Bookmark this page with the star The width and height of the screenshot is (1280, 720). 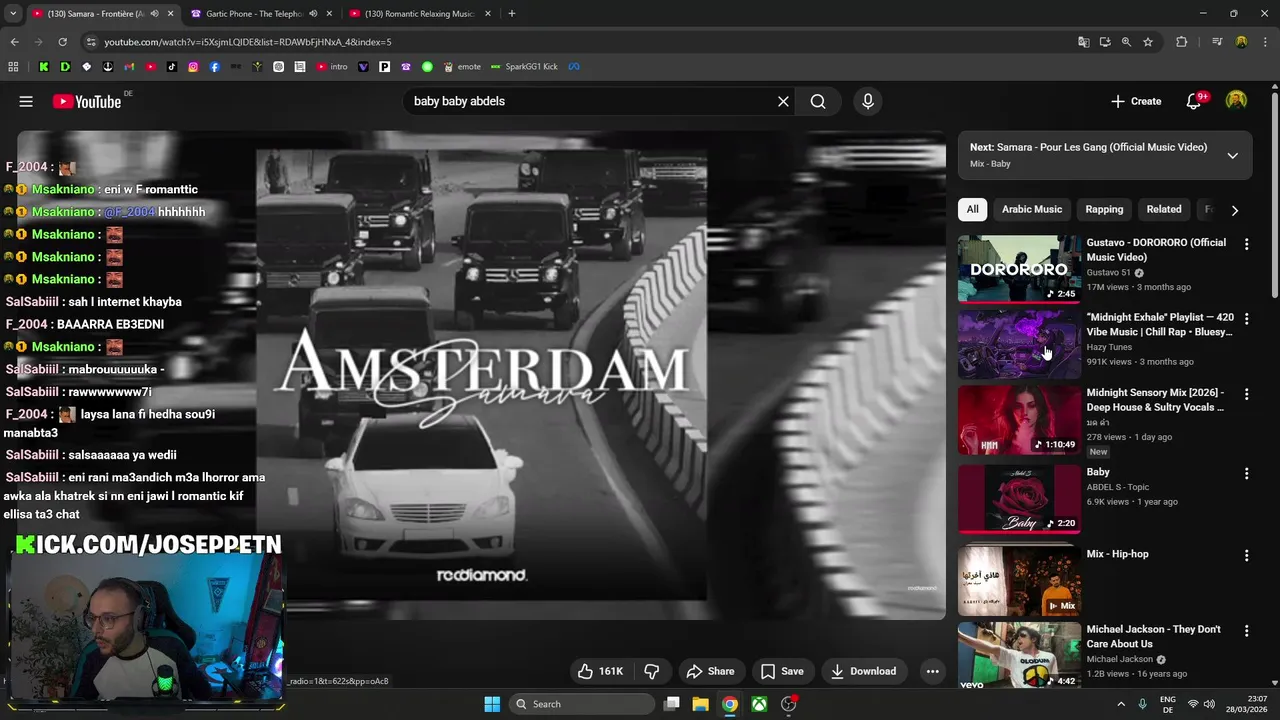[x=1148, y=42]
